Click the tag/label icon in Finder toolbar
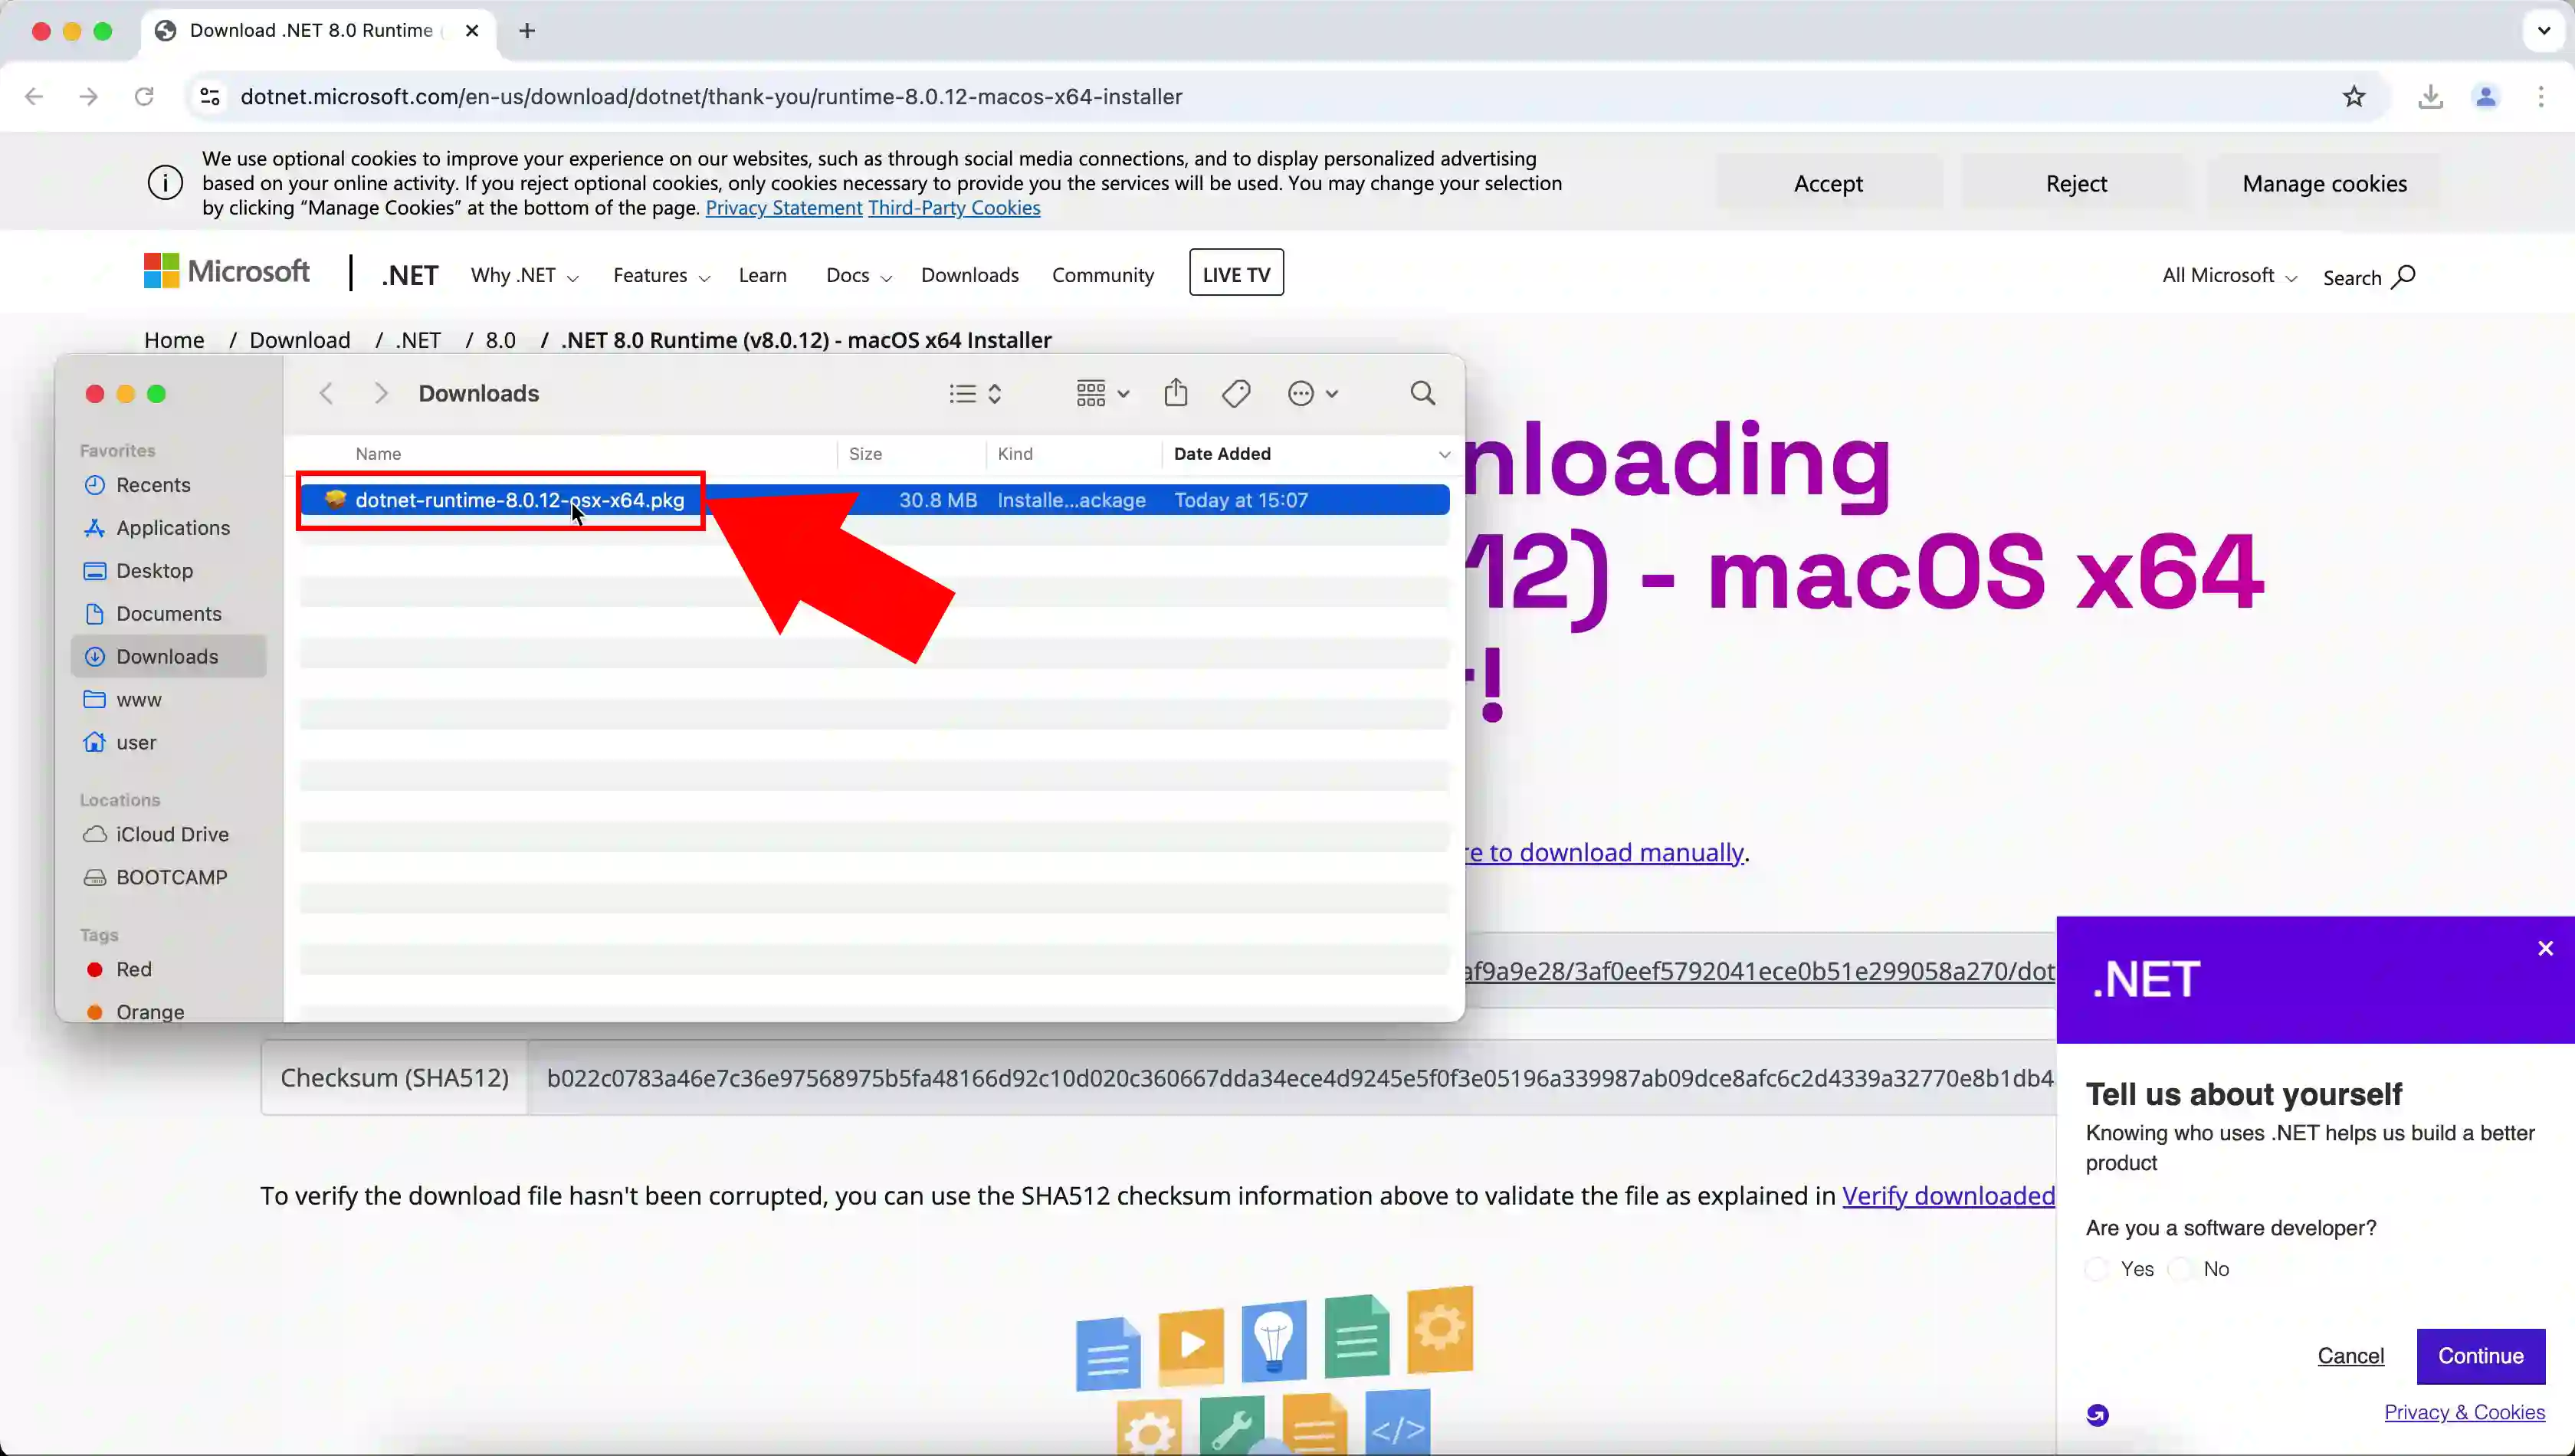The height and width of the screenshot is (1456, 2575). (1236, 393)
